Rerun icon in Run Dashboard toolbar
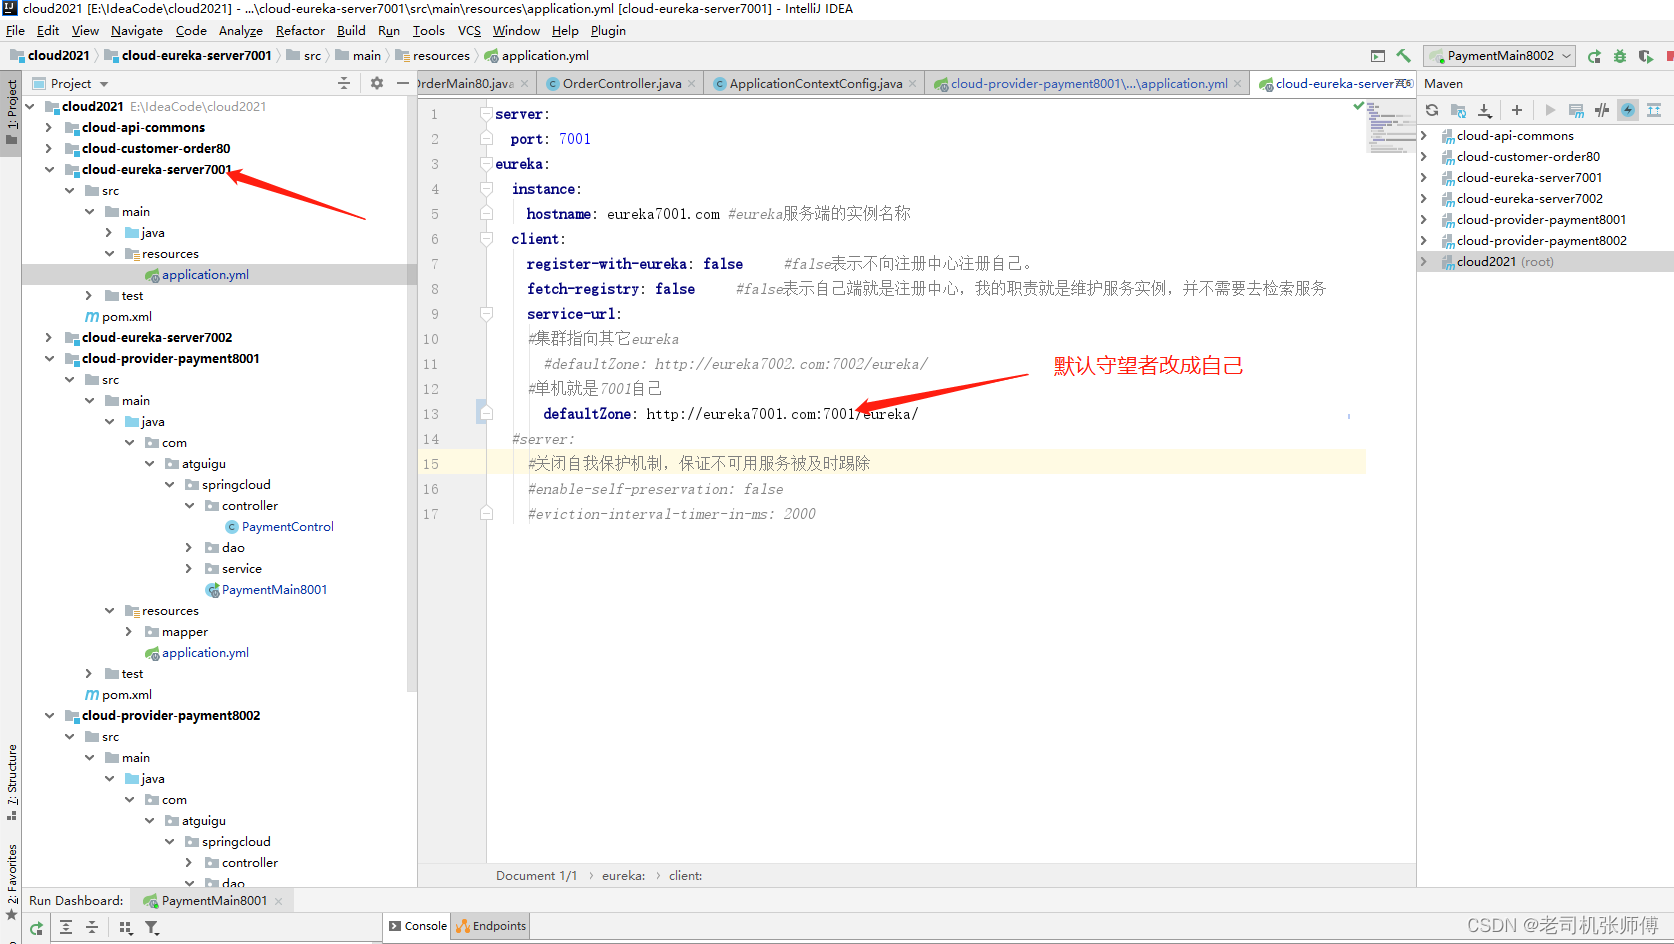This screenshot has height=944, width=1674. tap(36, 928)
